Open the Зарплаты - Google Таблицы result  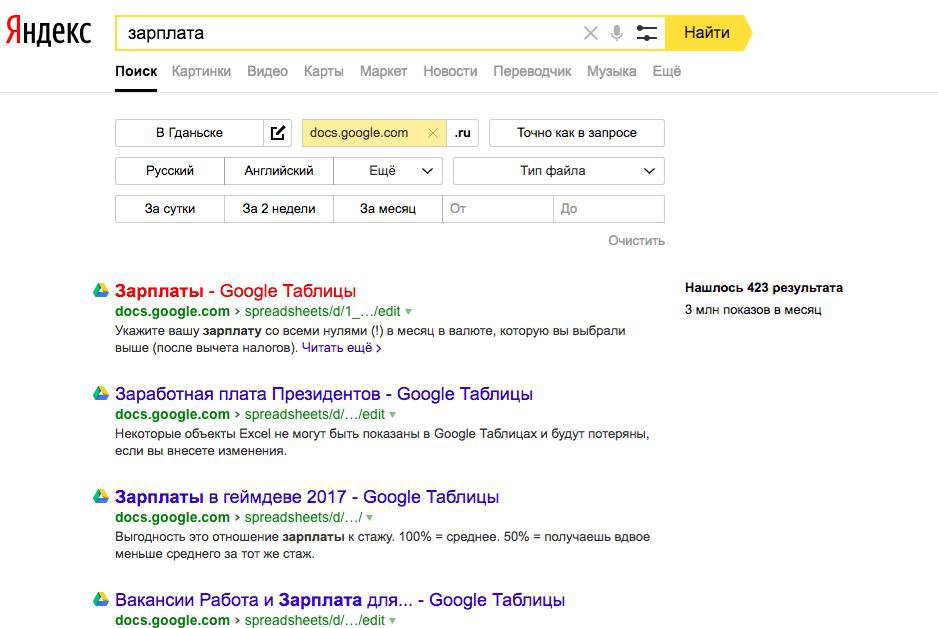[235, 291]
